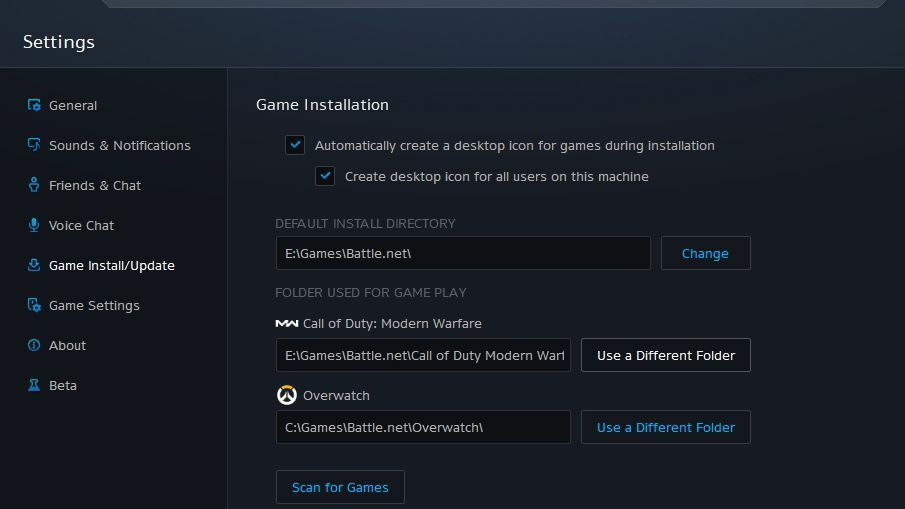Click the General settings icon
The height and width of the screenshot is (509, 905).
coord(34,105)
